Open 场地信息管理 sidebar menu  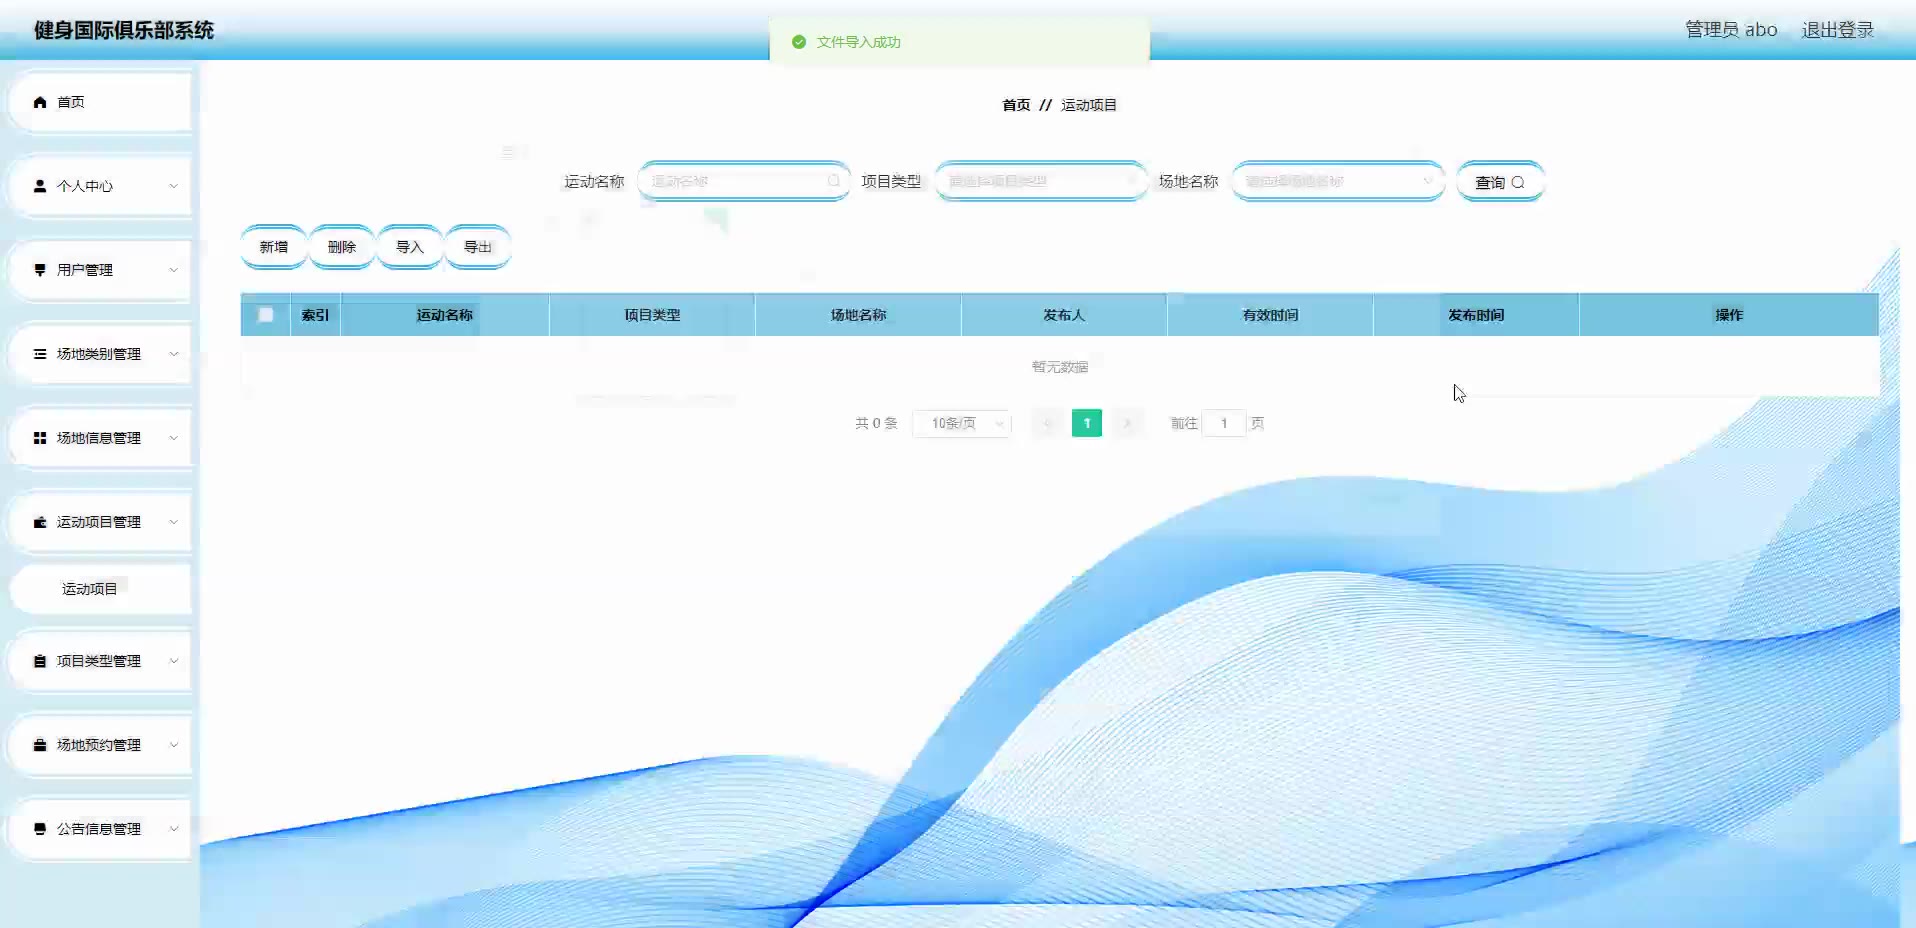100,438
